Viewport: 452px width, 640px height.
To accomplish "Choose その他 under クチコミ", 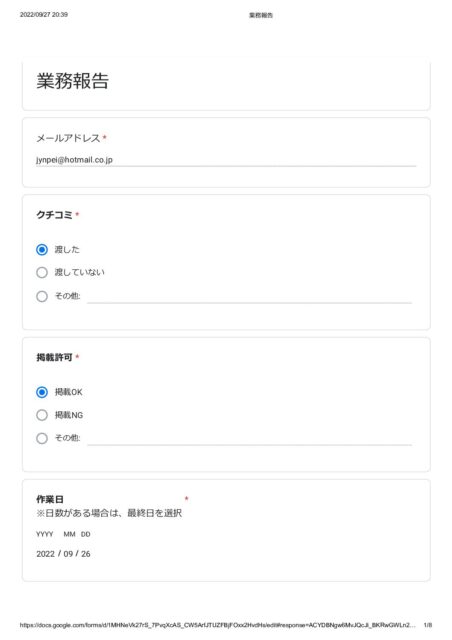I will click(x=42, y=296).
